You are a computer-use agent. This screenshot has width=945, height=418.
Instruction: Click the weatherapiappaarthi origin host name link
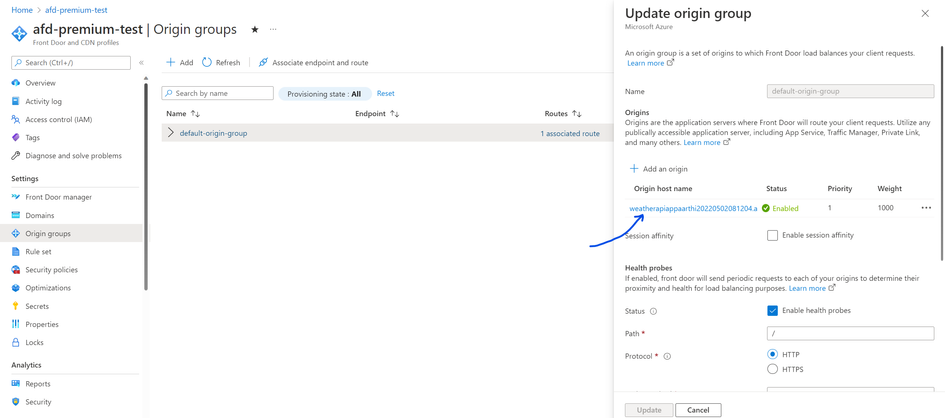tap(693, 208)
